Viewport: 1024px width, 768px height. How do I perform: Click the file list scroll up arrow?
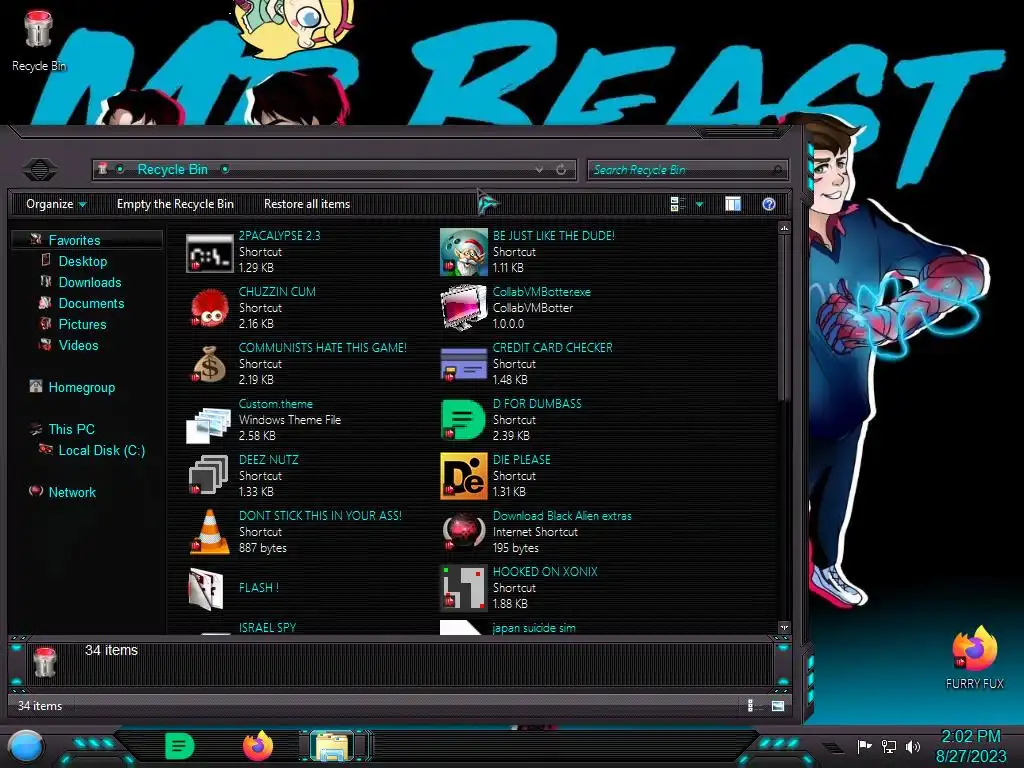tap(784, 228)
